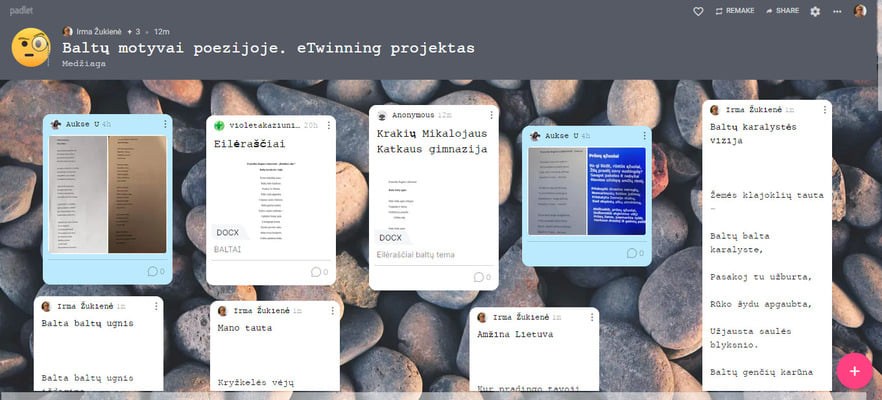
Task: Open comments on Eilėraščiai post
Action: (320, 272)
